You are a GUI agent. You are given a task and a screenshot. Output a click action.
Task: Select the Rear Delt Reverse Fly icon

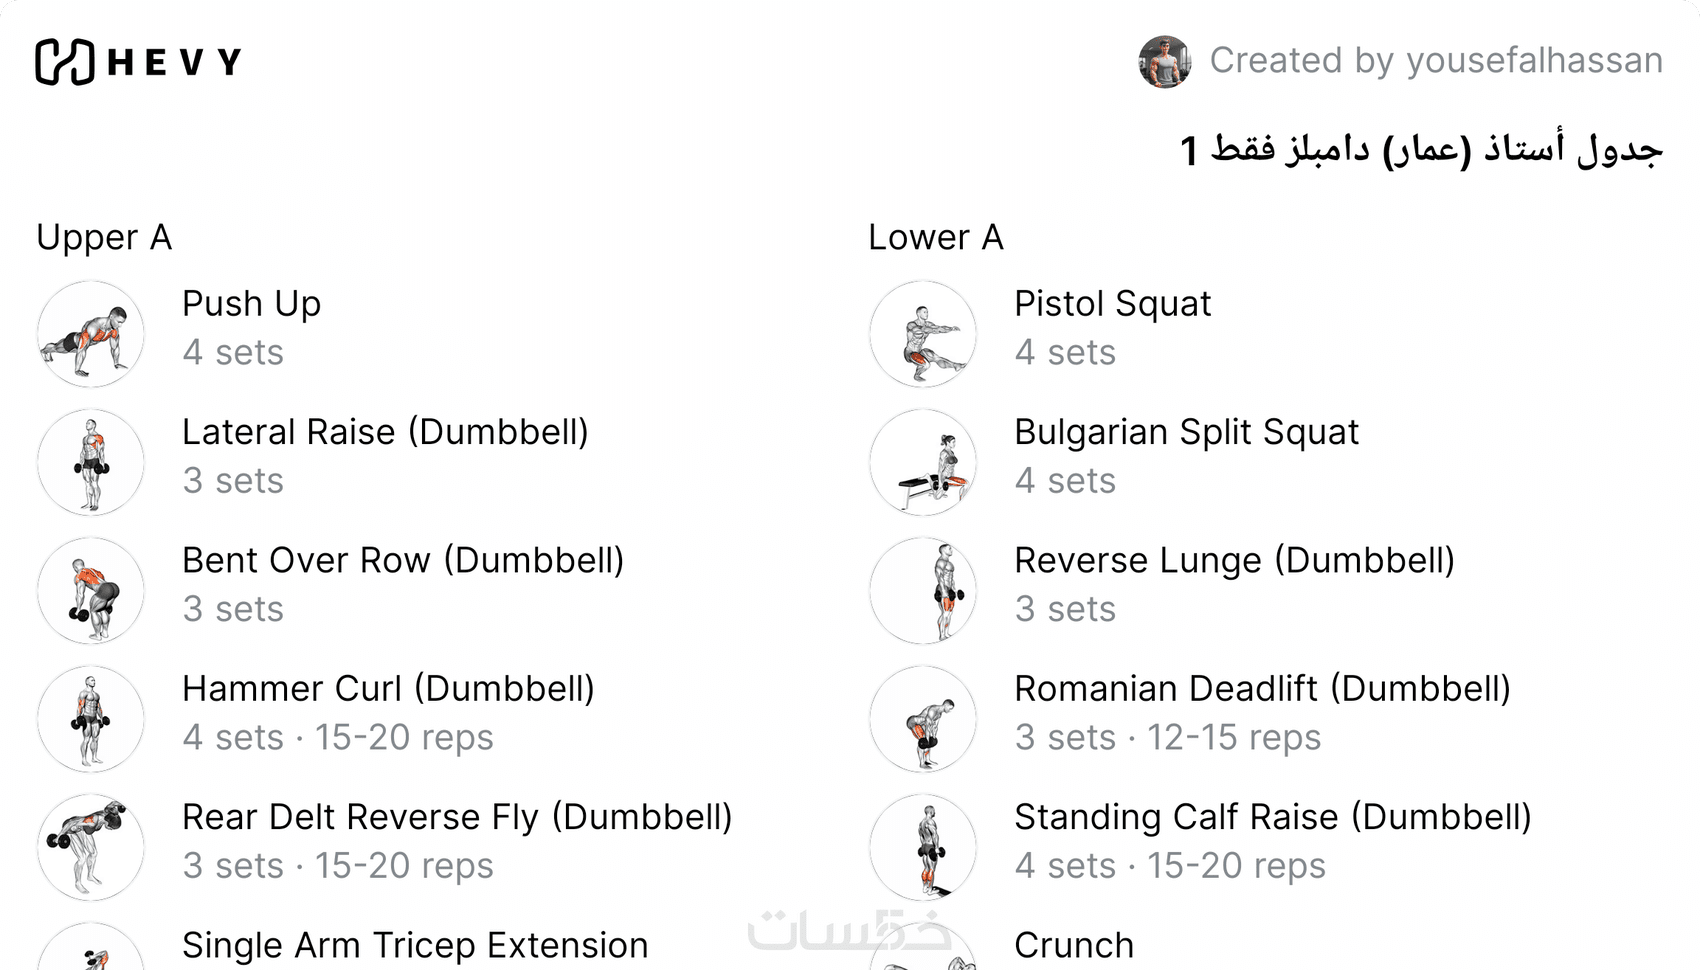[x=91, y=847]
